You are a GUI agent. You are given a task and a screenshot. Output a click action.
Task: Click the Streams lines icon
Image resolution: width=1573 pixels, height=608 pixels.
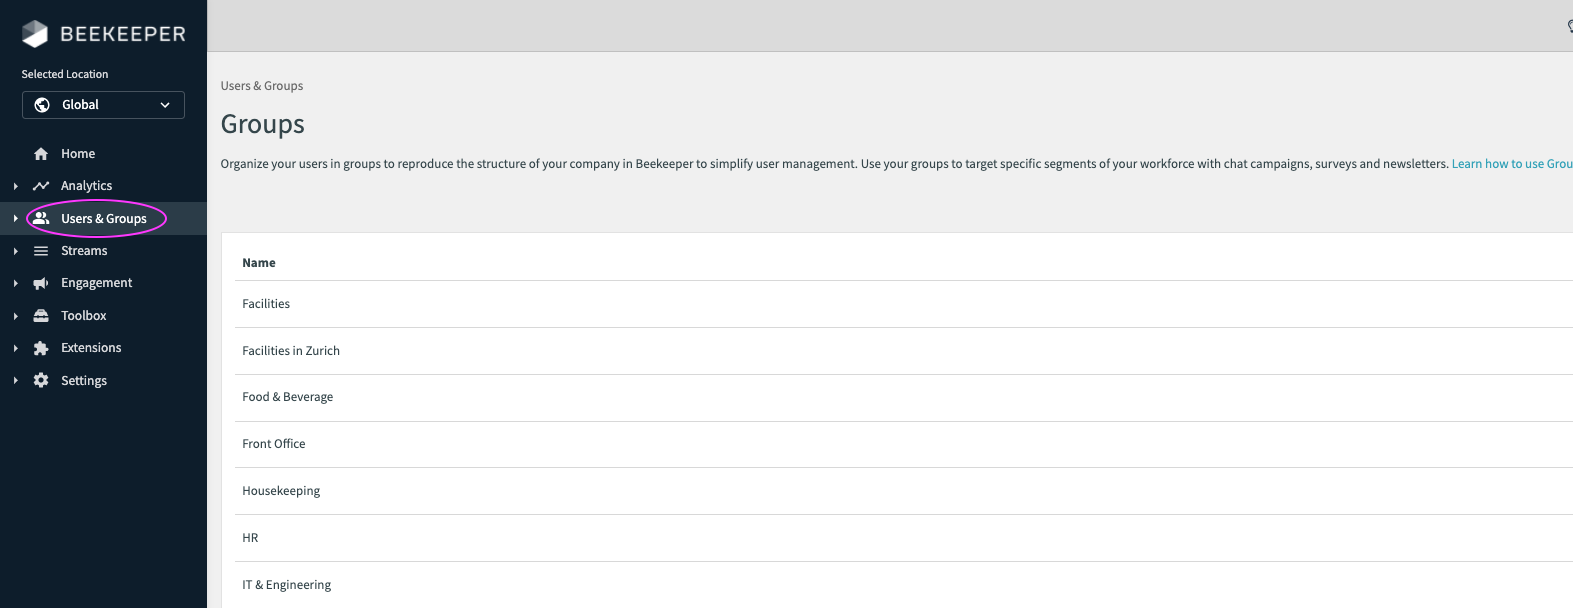pos(41,251)
